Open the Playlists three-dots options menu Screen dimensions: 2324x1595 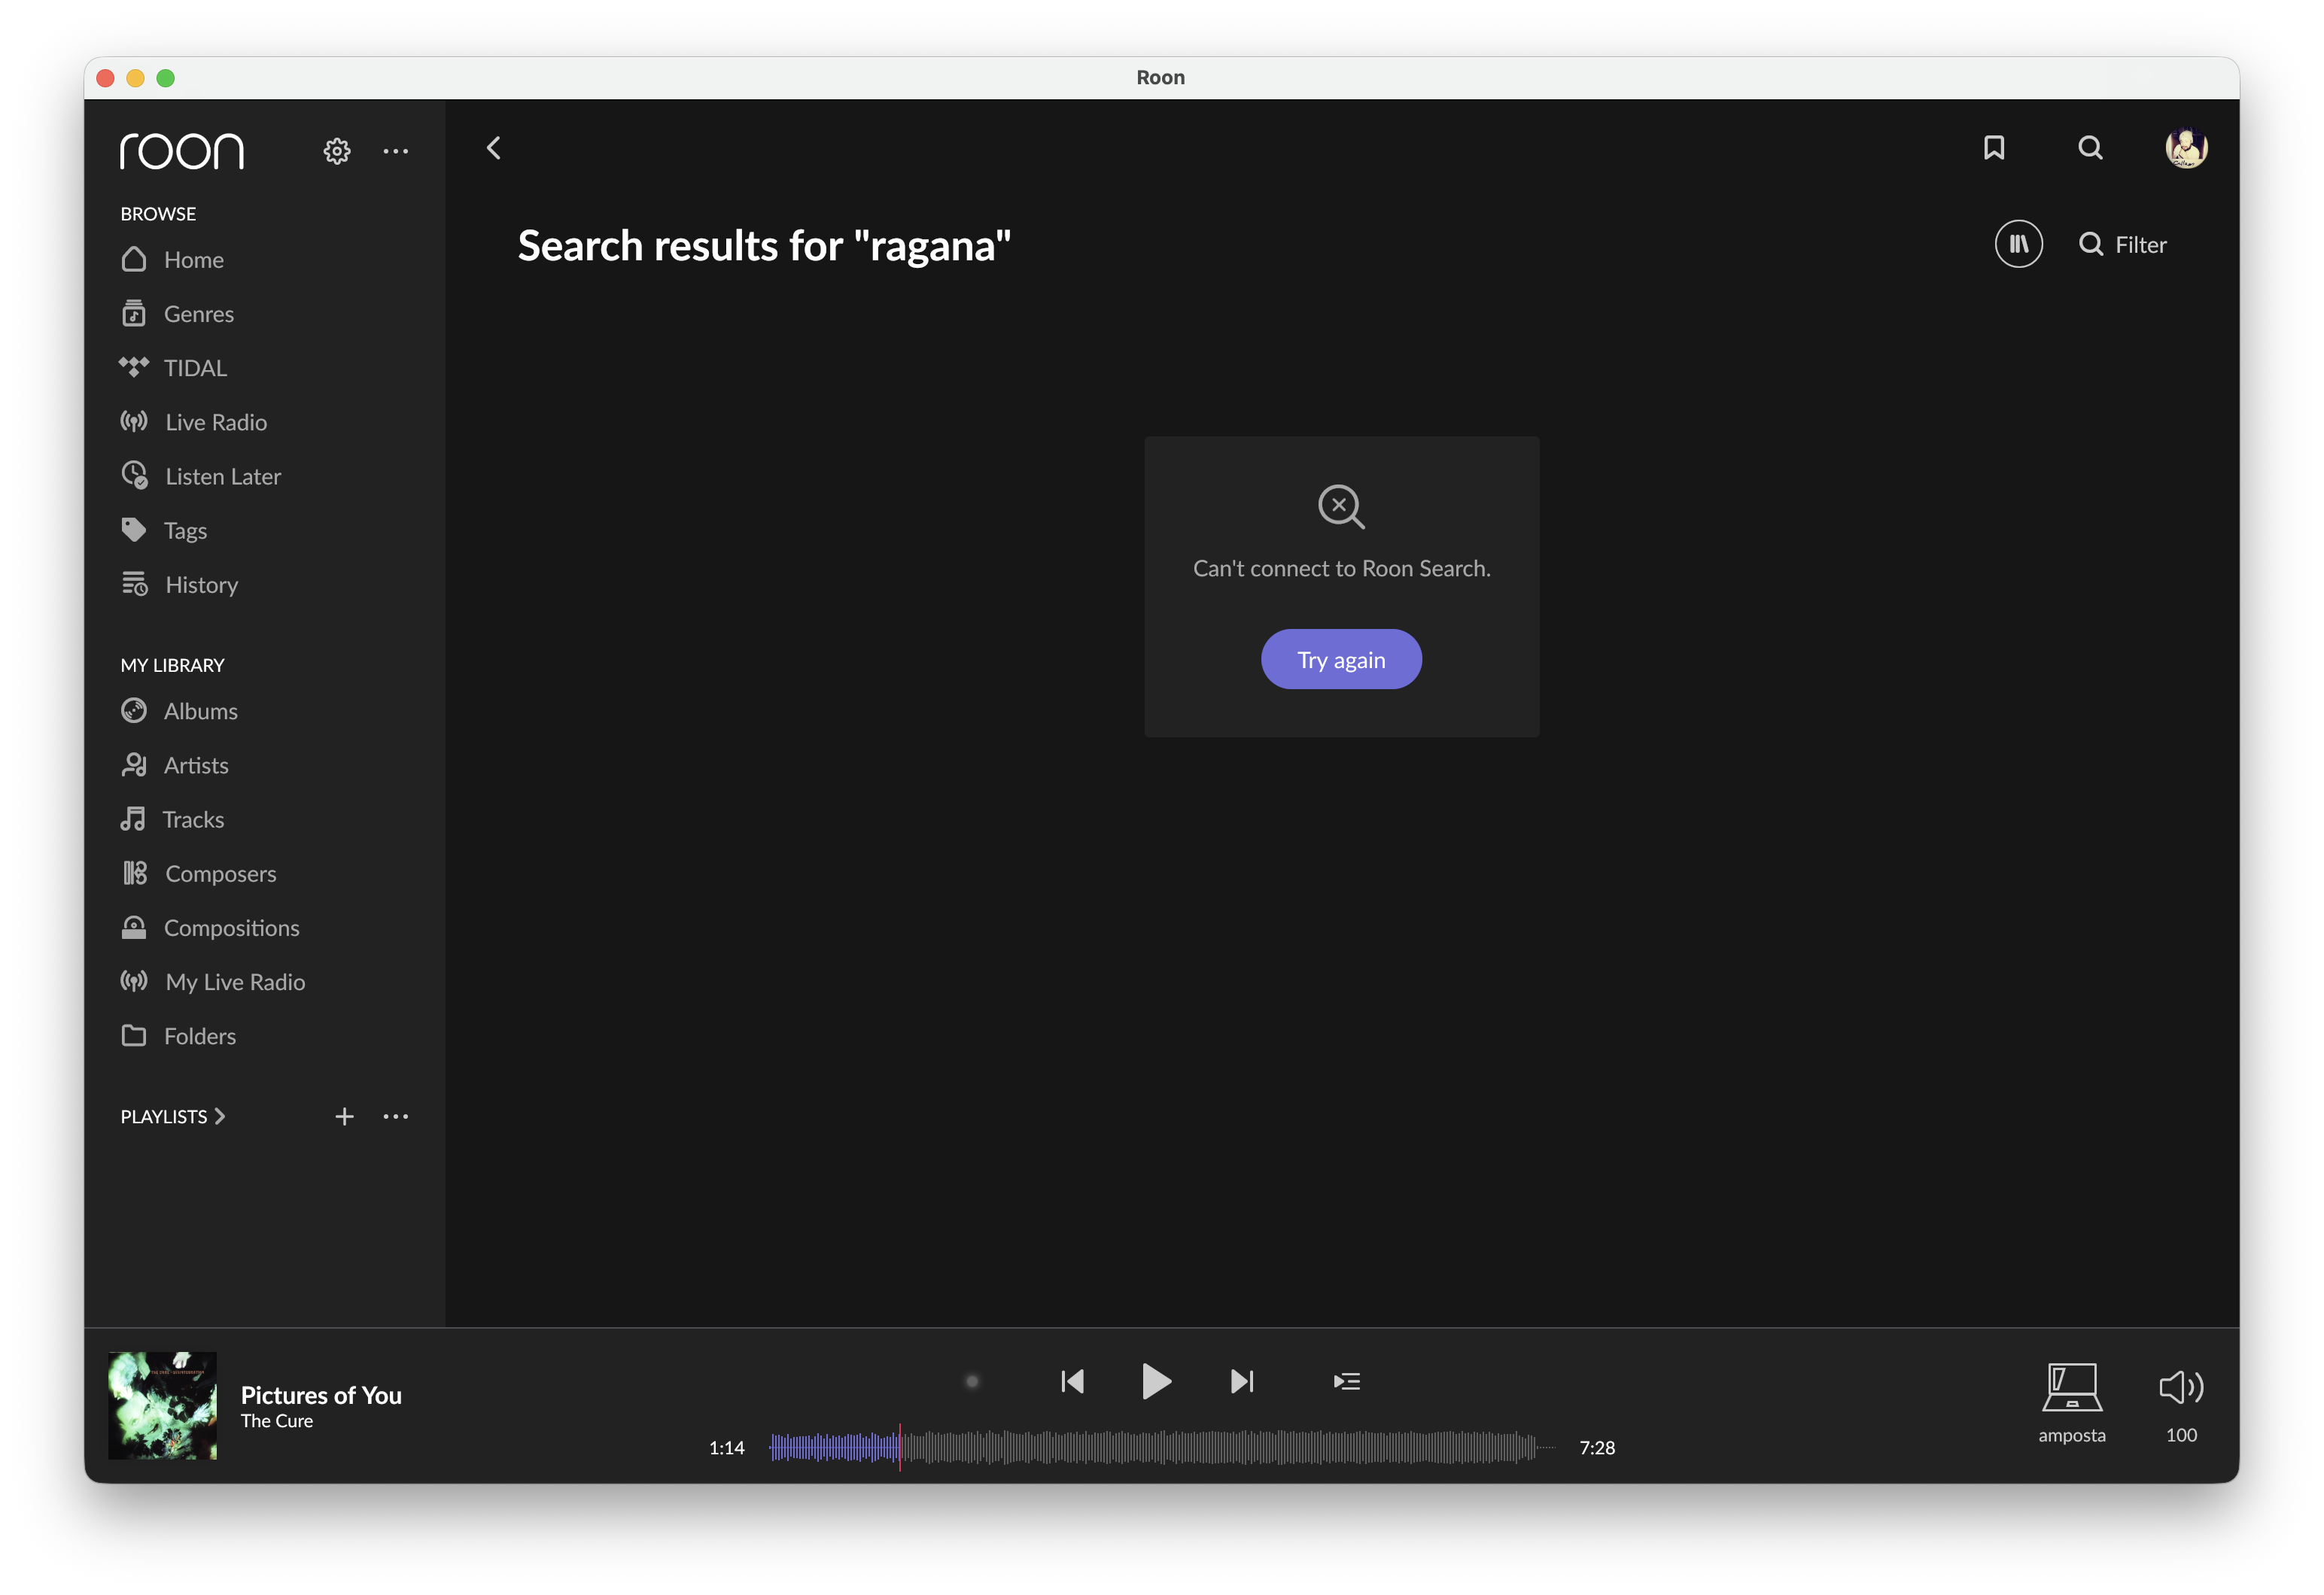tap(396, 1116)
